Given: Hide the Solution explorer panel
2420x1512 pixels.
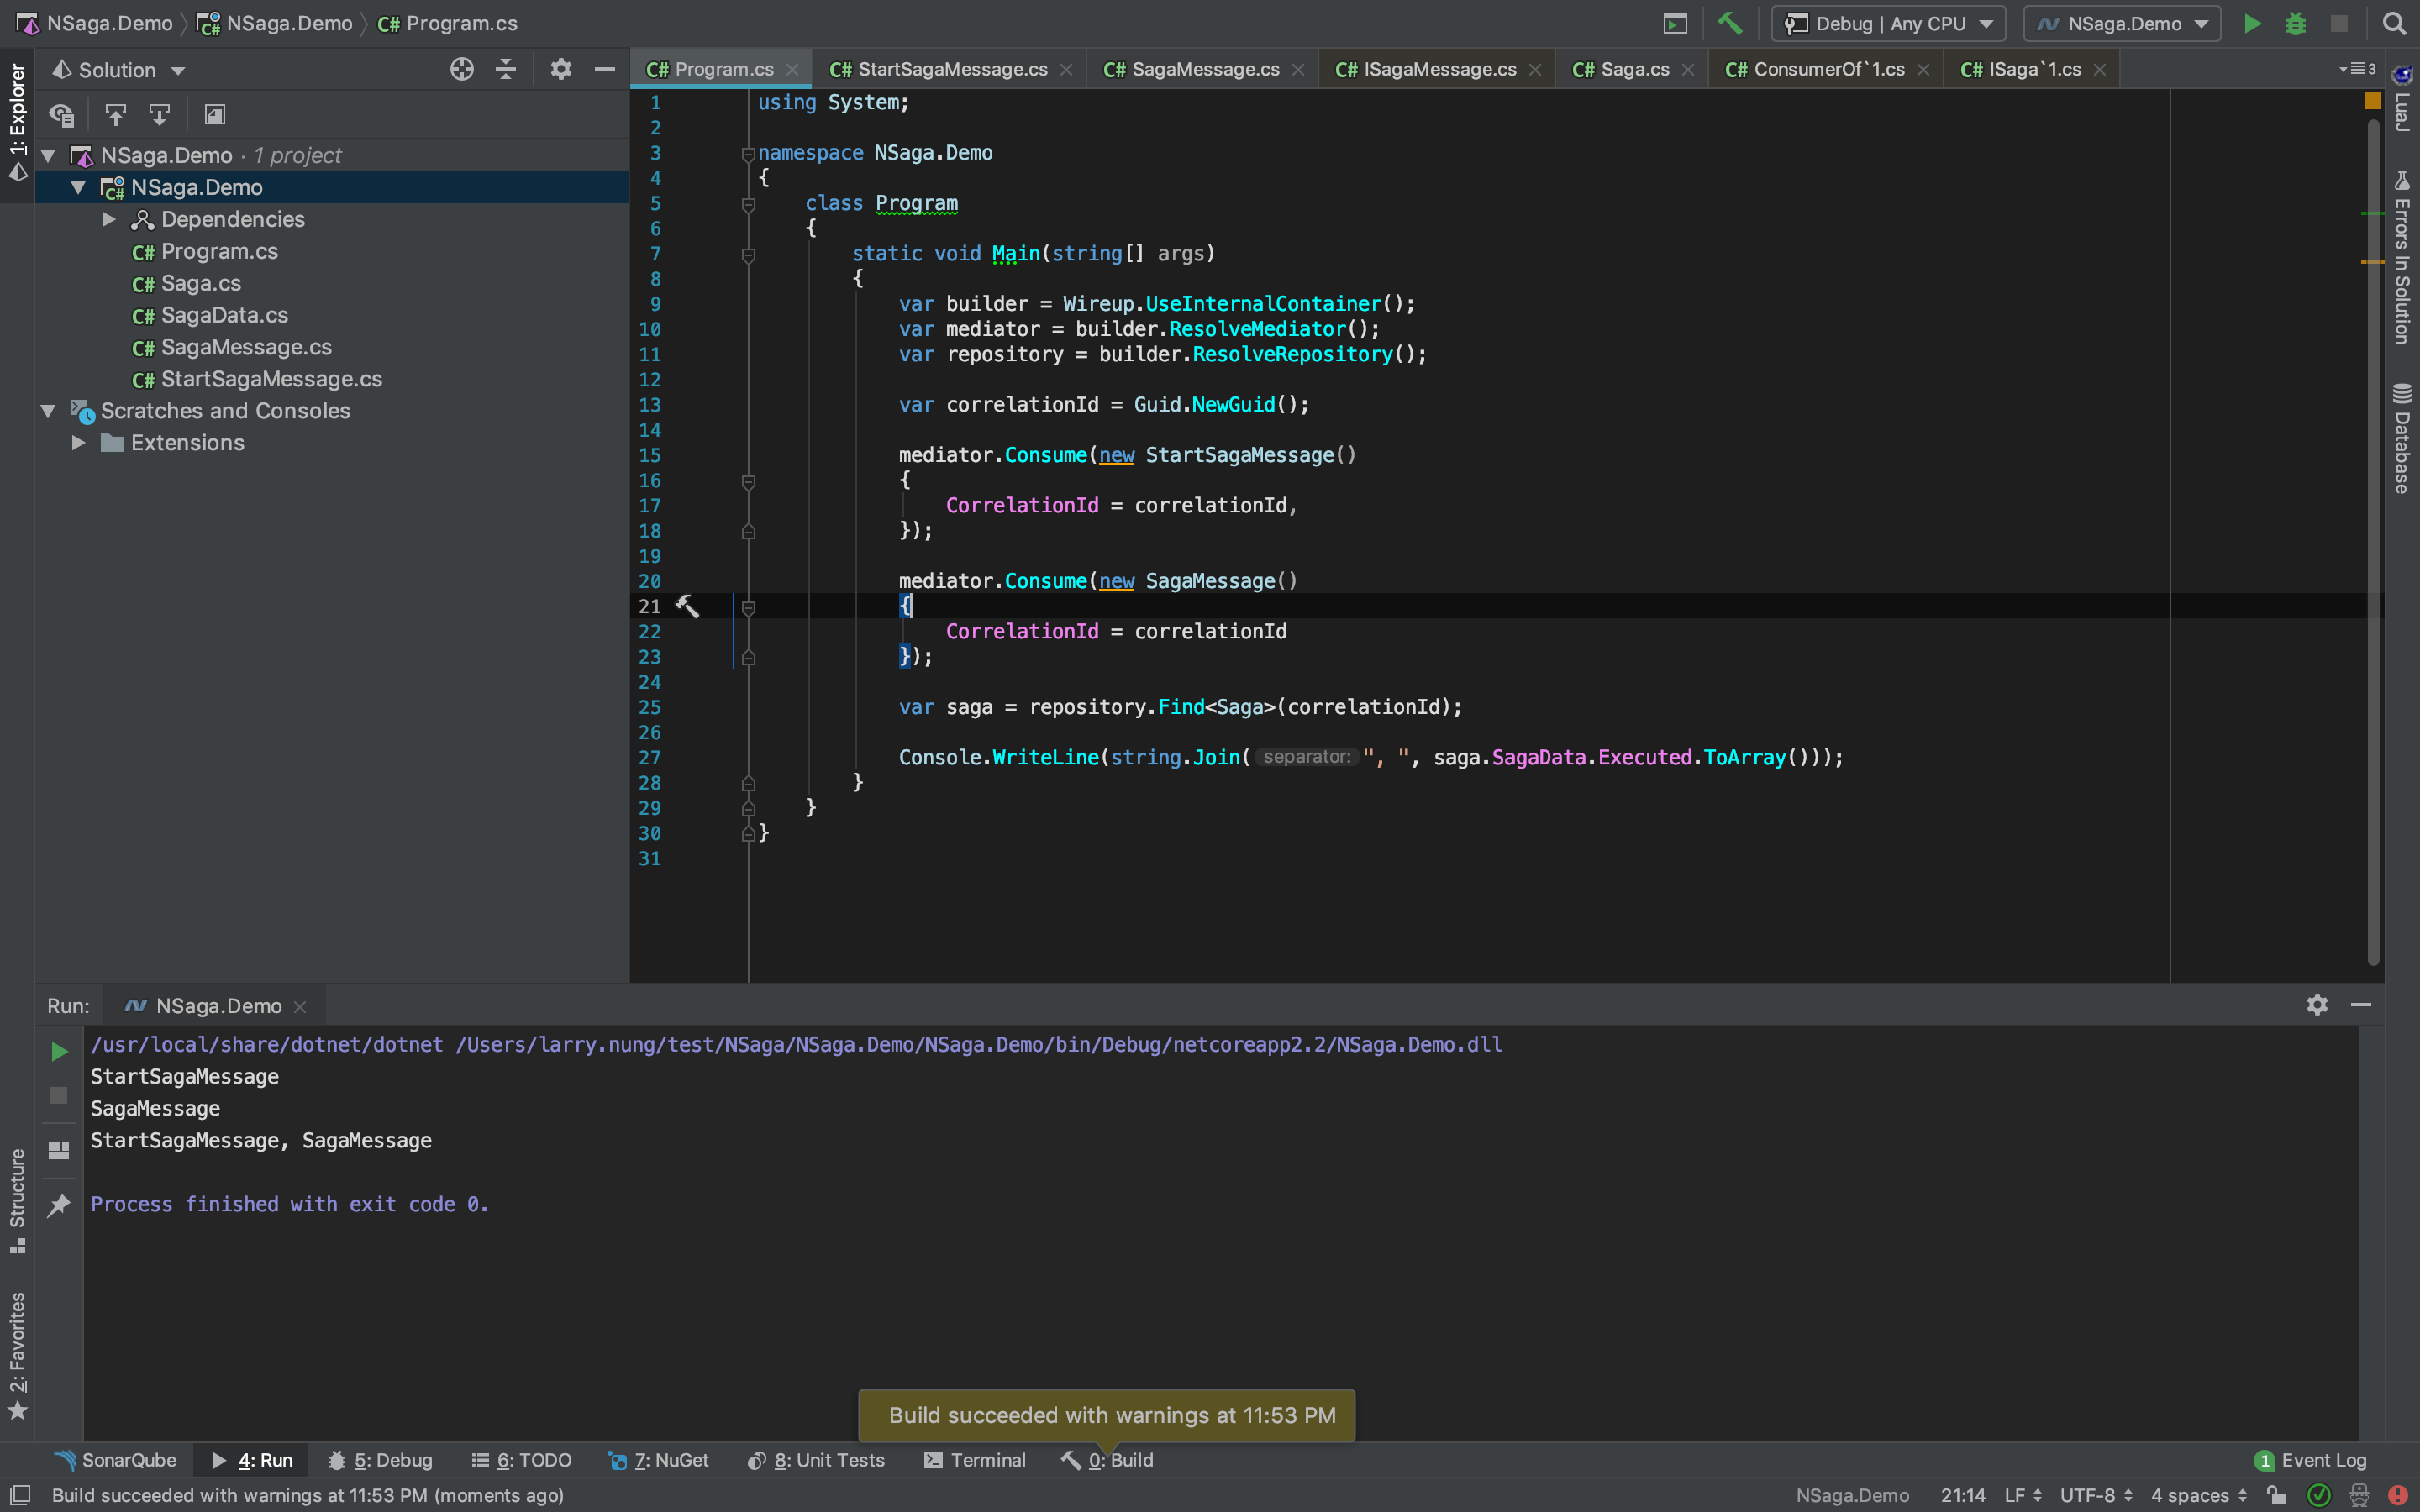Looking at the screenshot, I should (604, 69).
